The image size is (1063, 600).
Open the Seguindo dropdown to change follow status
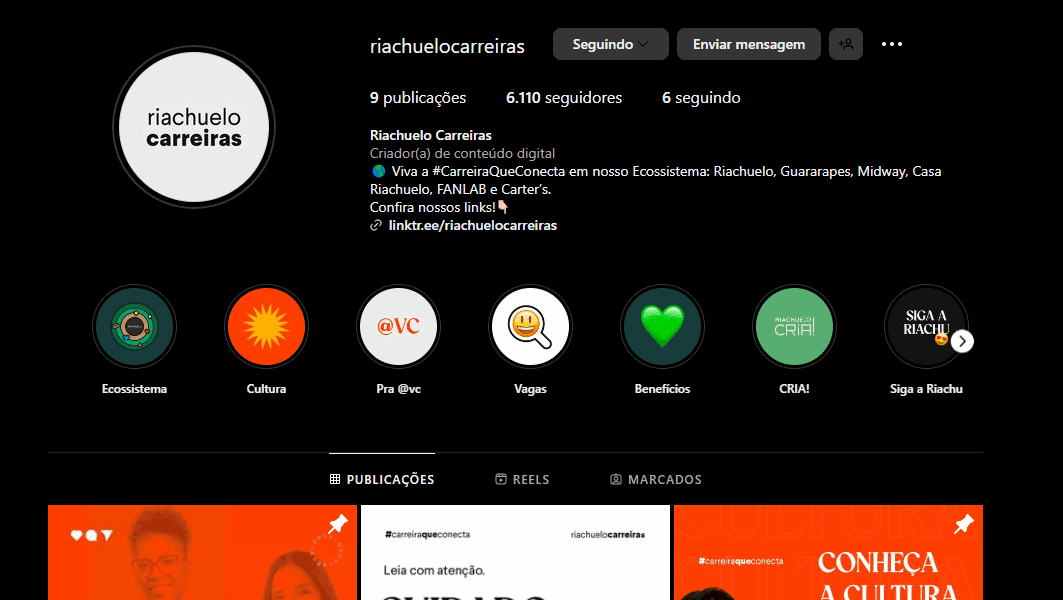(610, 44)
